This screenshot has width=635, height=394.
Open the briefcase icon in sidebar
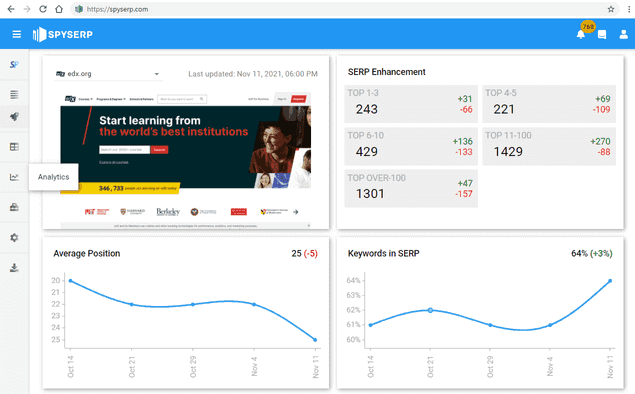[14, 207]
